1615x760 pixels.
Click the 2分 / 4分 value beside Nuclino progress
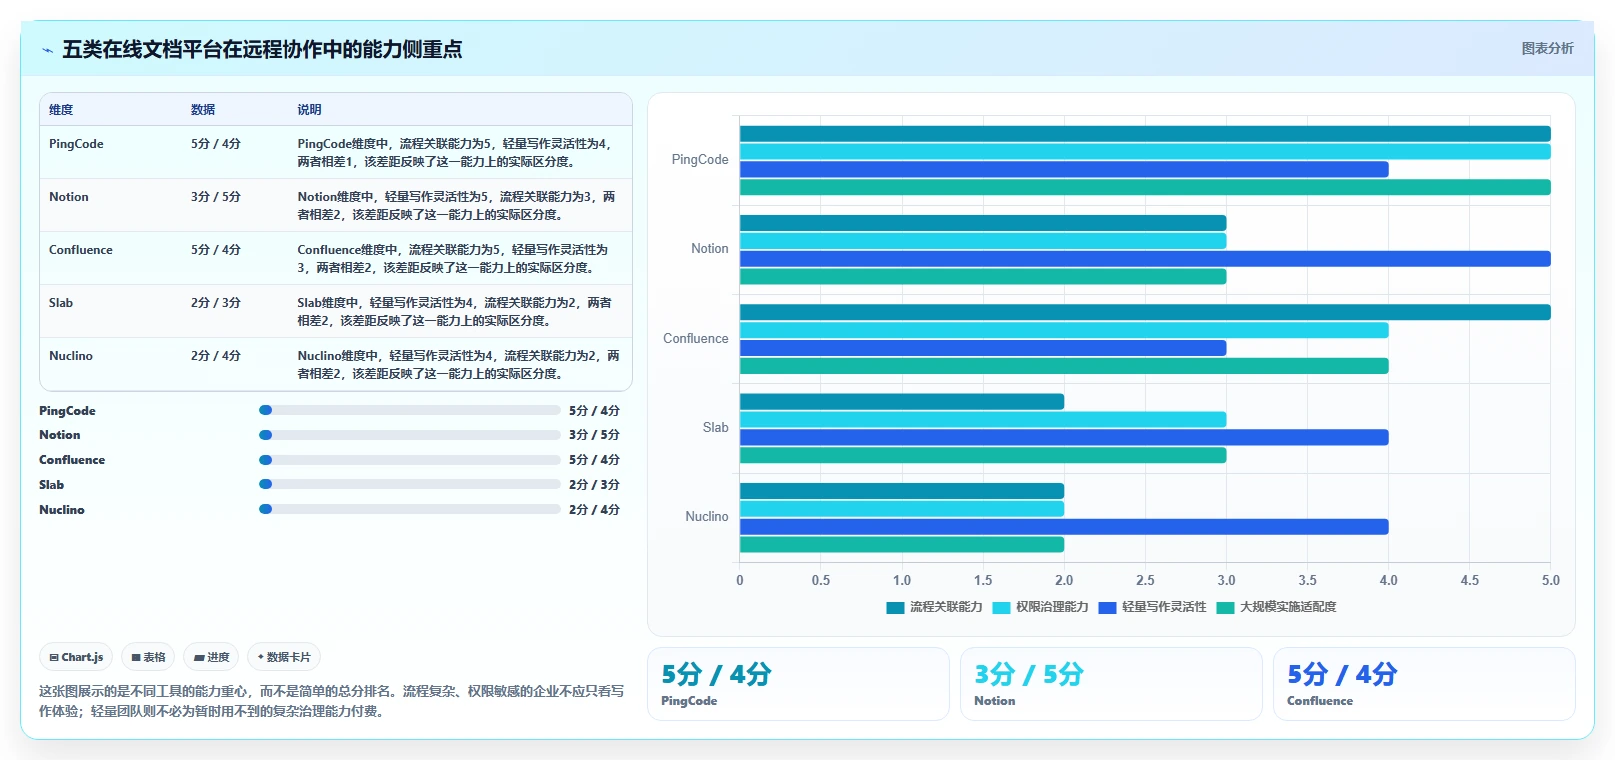(x=594, y=510)
